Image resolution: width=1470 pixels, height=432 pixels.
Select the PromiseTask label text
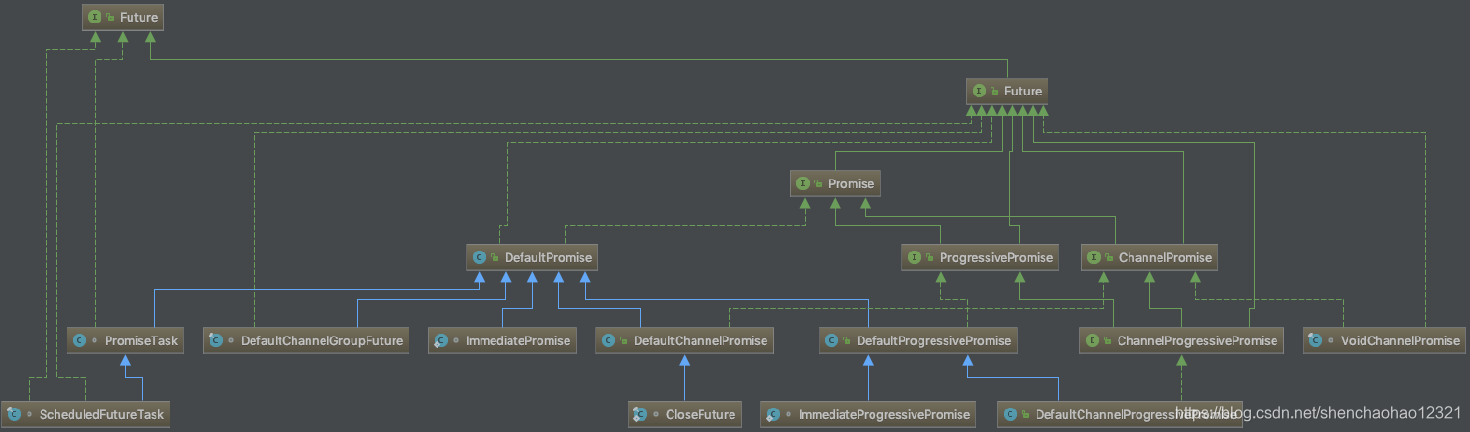pyautogui.click(x=141, y=340)
